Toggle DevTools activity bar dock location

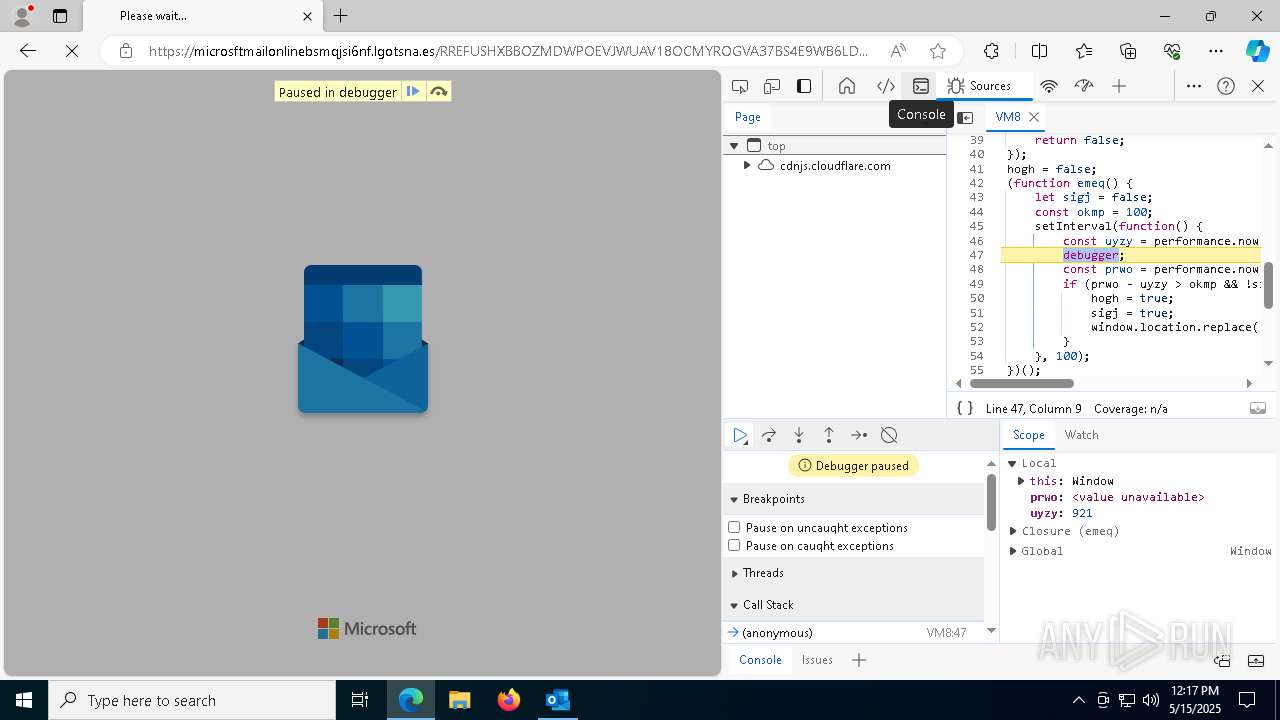pos(804,86)
